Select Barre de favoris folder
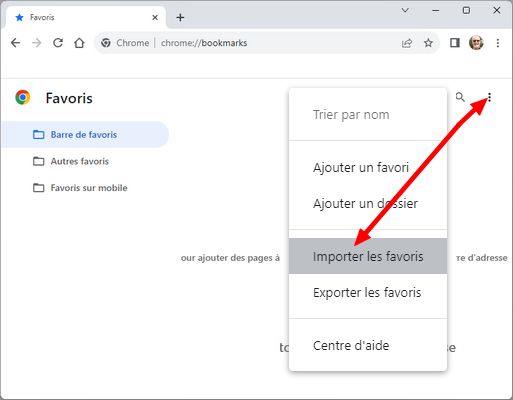The height and width of the screenshot is (400, 513). point(85,135)
